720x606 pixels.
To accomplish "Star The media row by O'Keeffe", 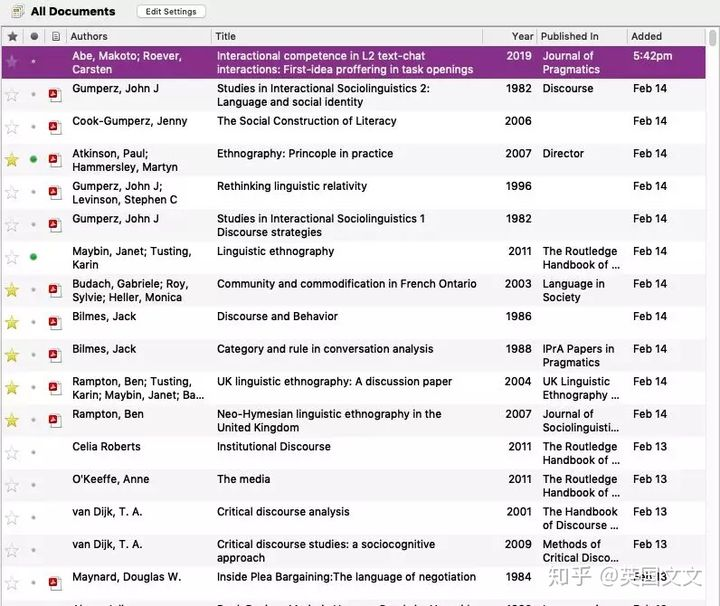I will pos(12,485).
